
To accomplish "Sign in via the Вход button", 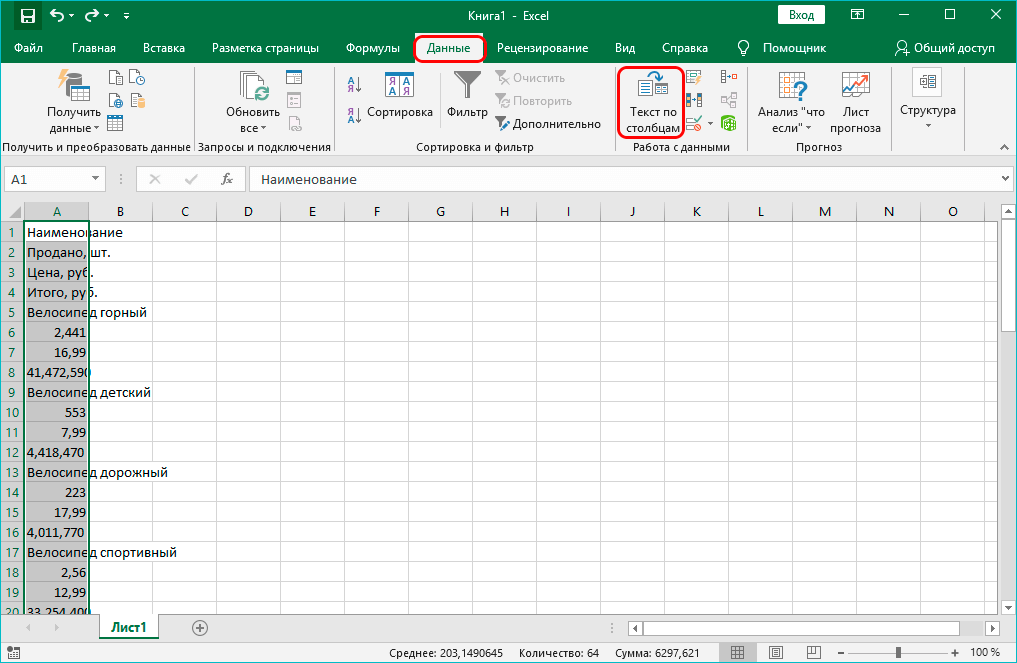I will pos(802,15).
